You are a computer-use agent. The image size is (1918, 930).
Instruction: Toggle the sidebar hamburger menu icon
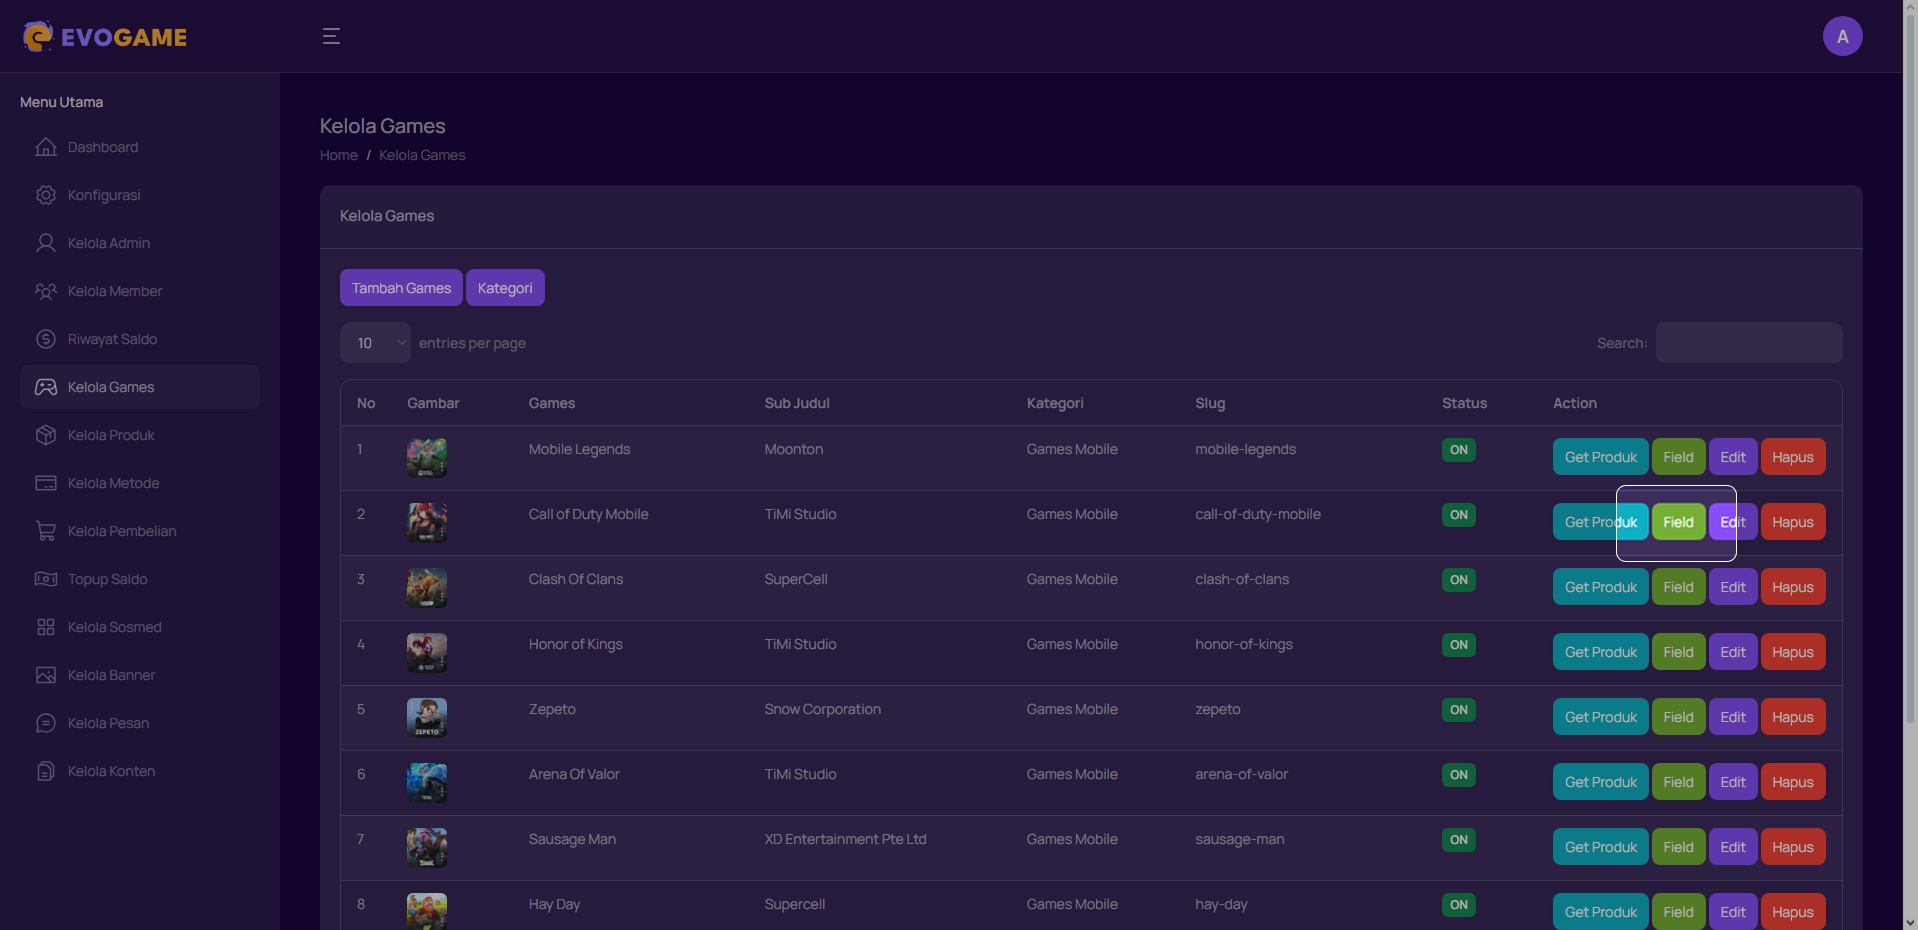click(x=331, y=37)
